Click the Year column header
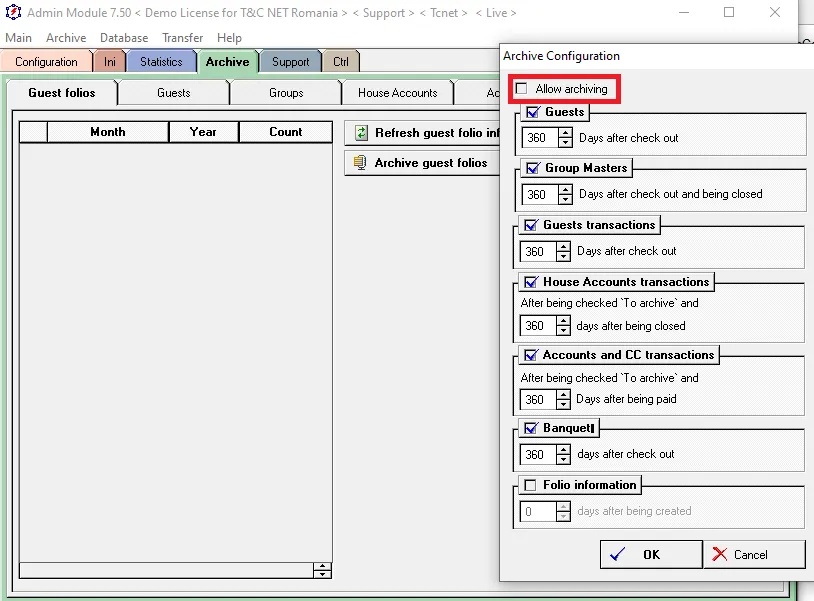814x601 pixels. pyautogui.click(x=203, y=132)
